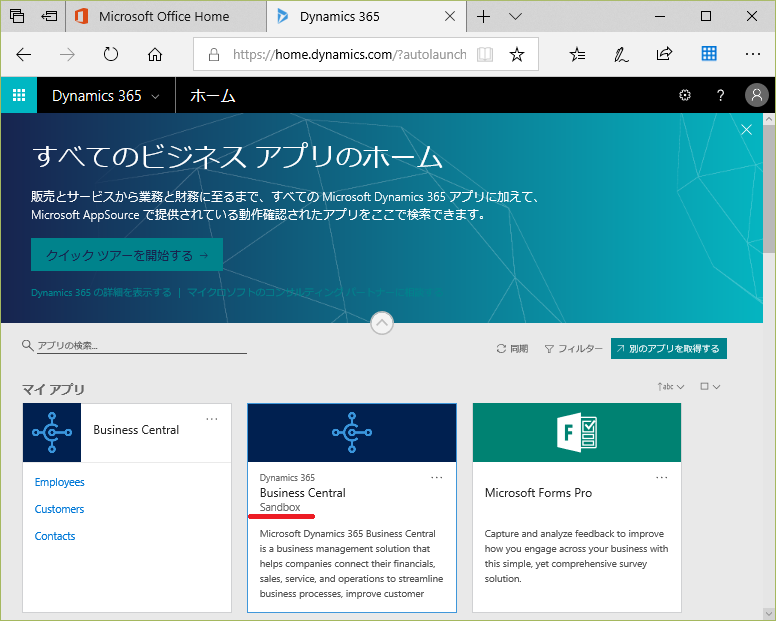This screenshot has width=776, height=621.
Task: Click the アプリの検索 search field
Action: click(142, 345)
